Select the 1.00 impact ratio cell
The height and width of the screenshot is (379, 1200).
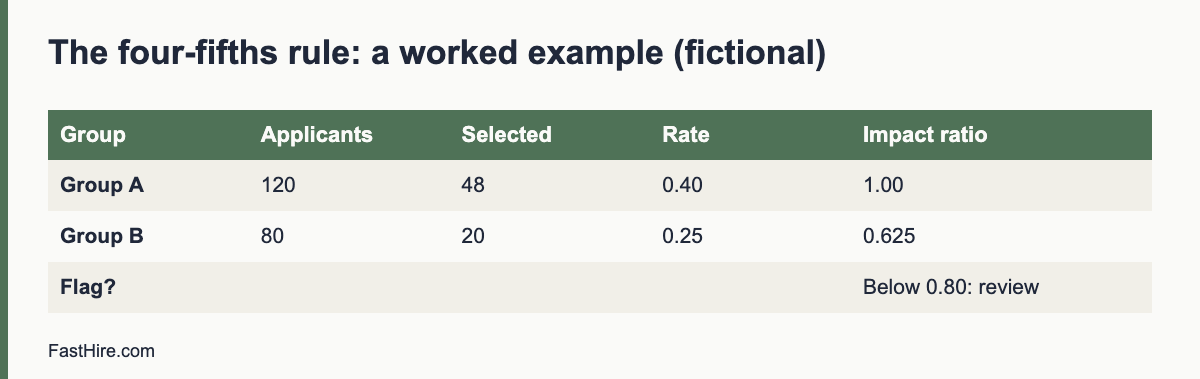click(883, 185)
